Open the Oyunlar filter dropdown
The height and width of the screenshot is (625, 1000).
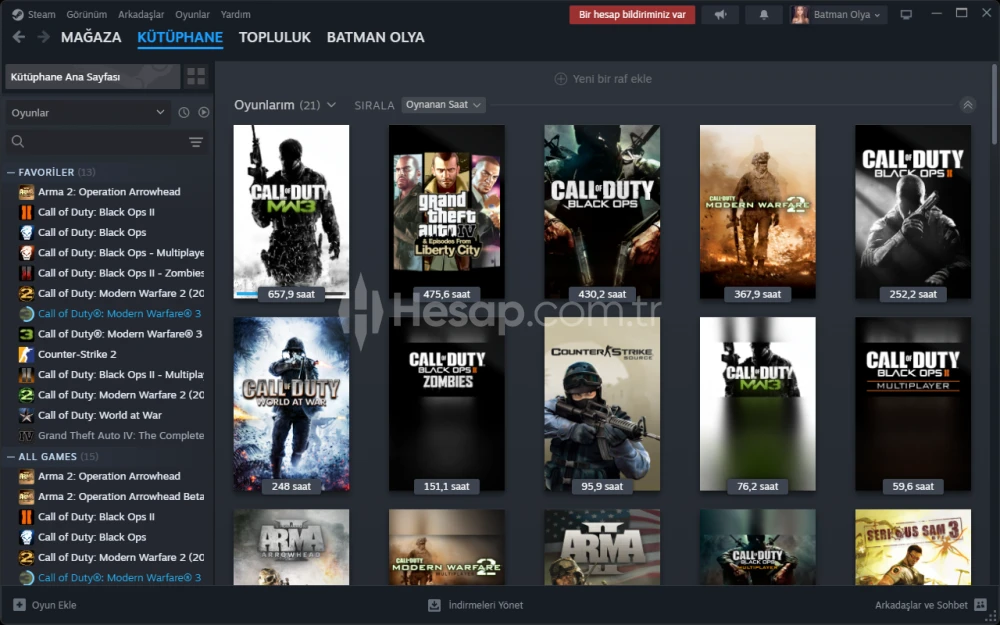coord(87,112)
